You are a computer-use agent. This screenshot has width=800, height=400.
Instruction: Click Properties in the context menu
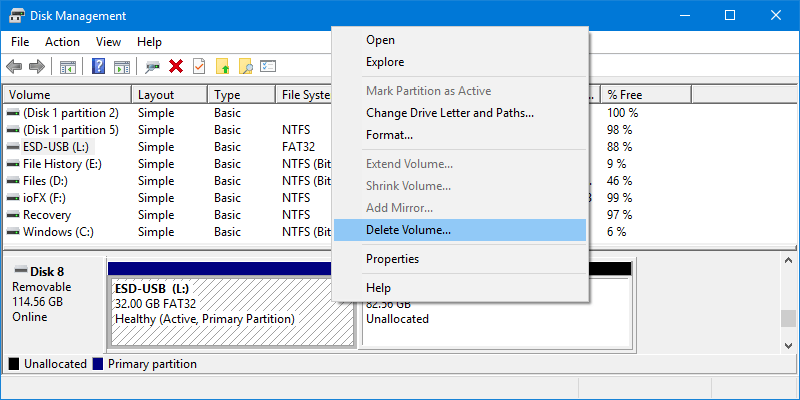pyautogui.click(x=392, y=259)
